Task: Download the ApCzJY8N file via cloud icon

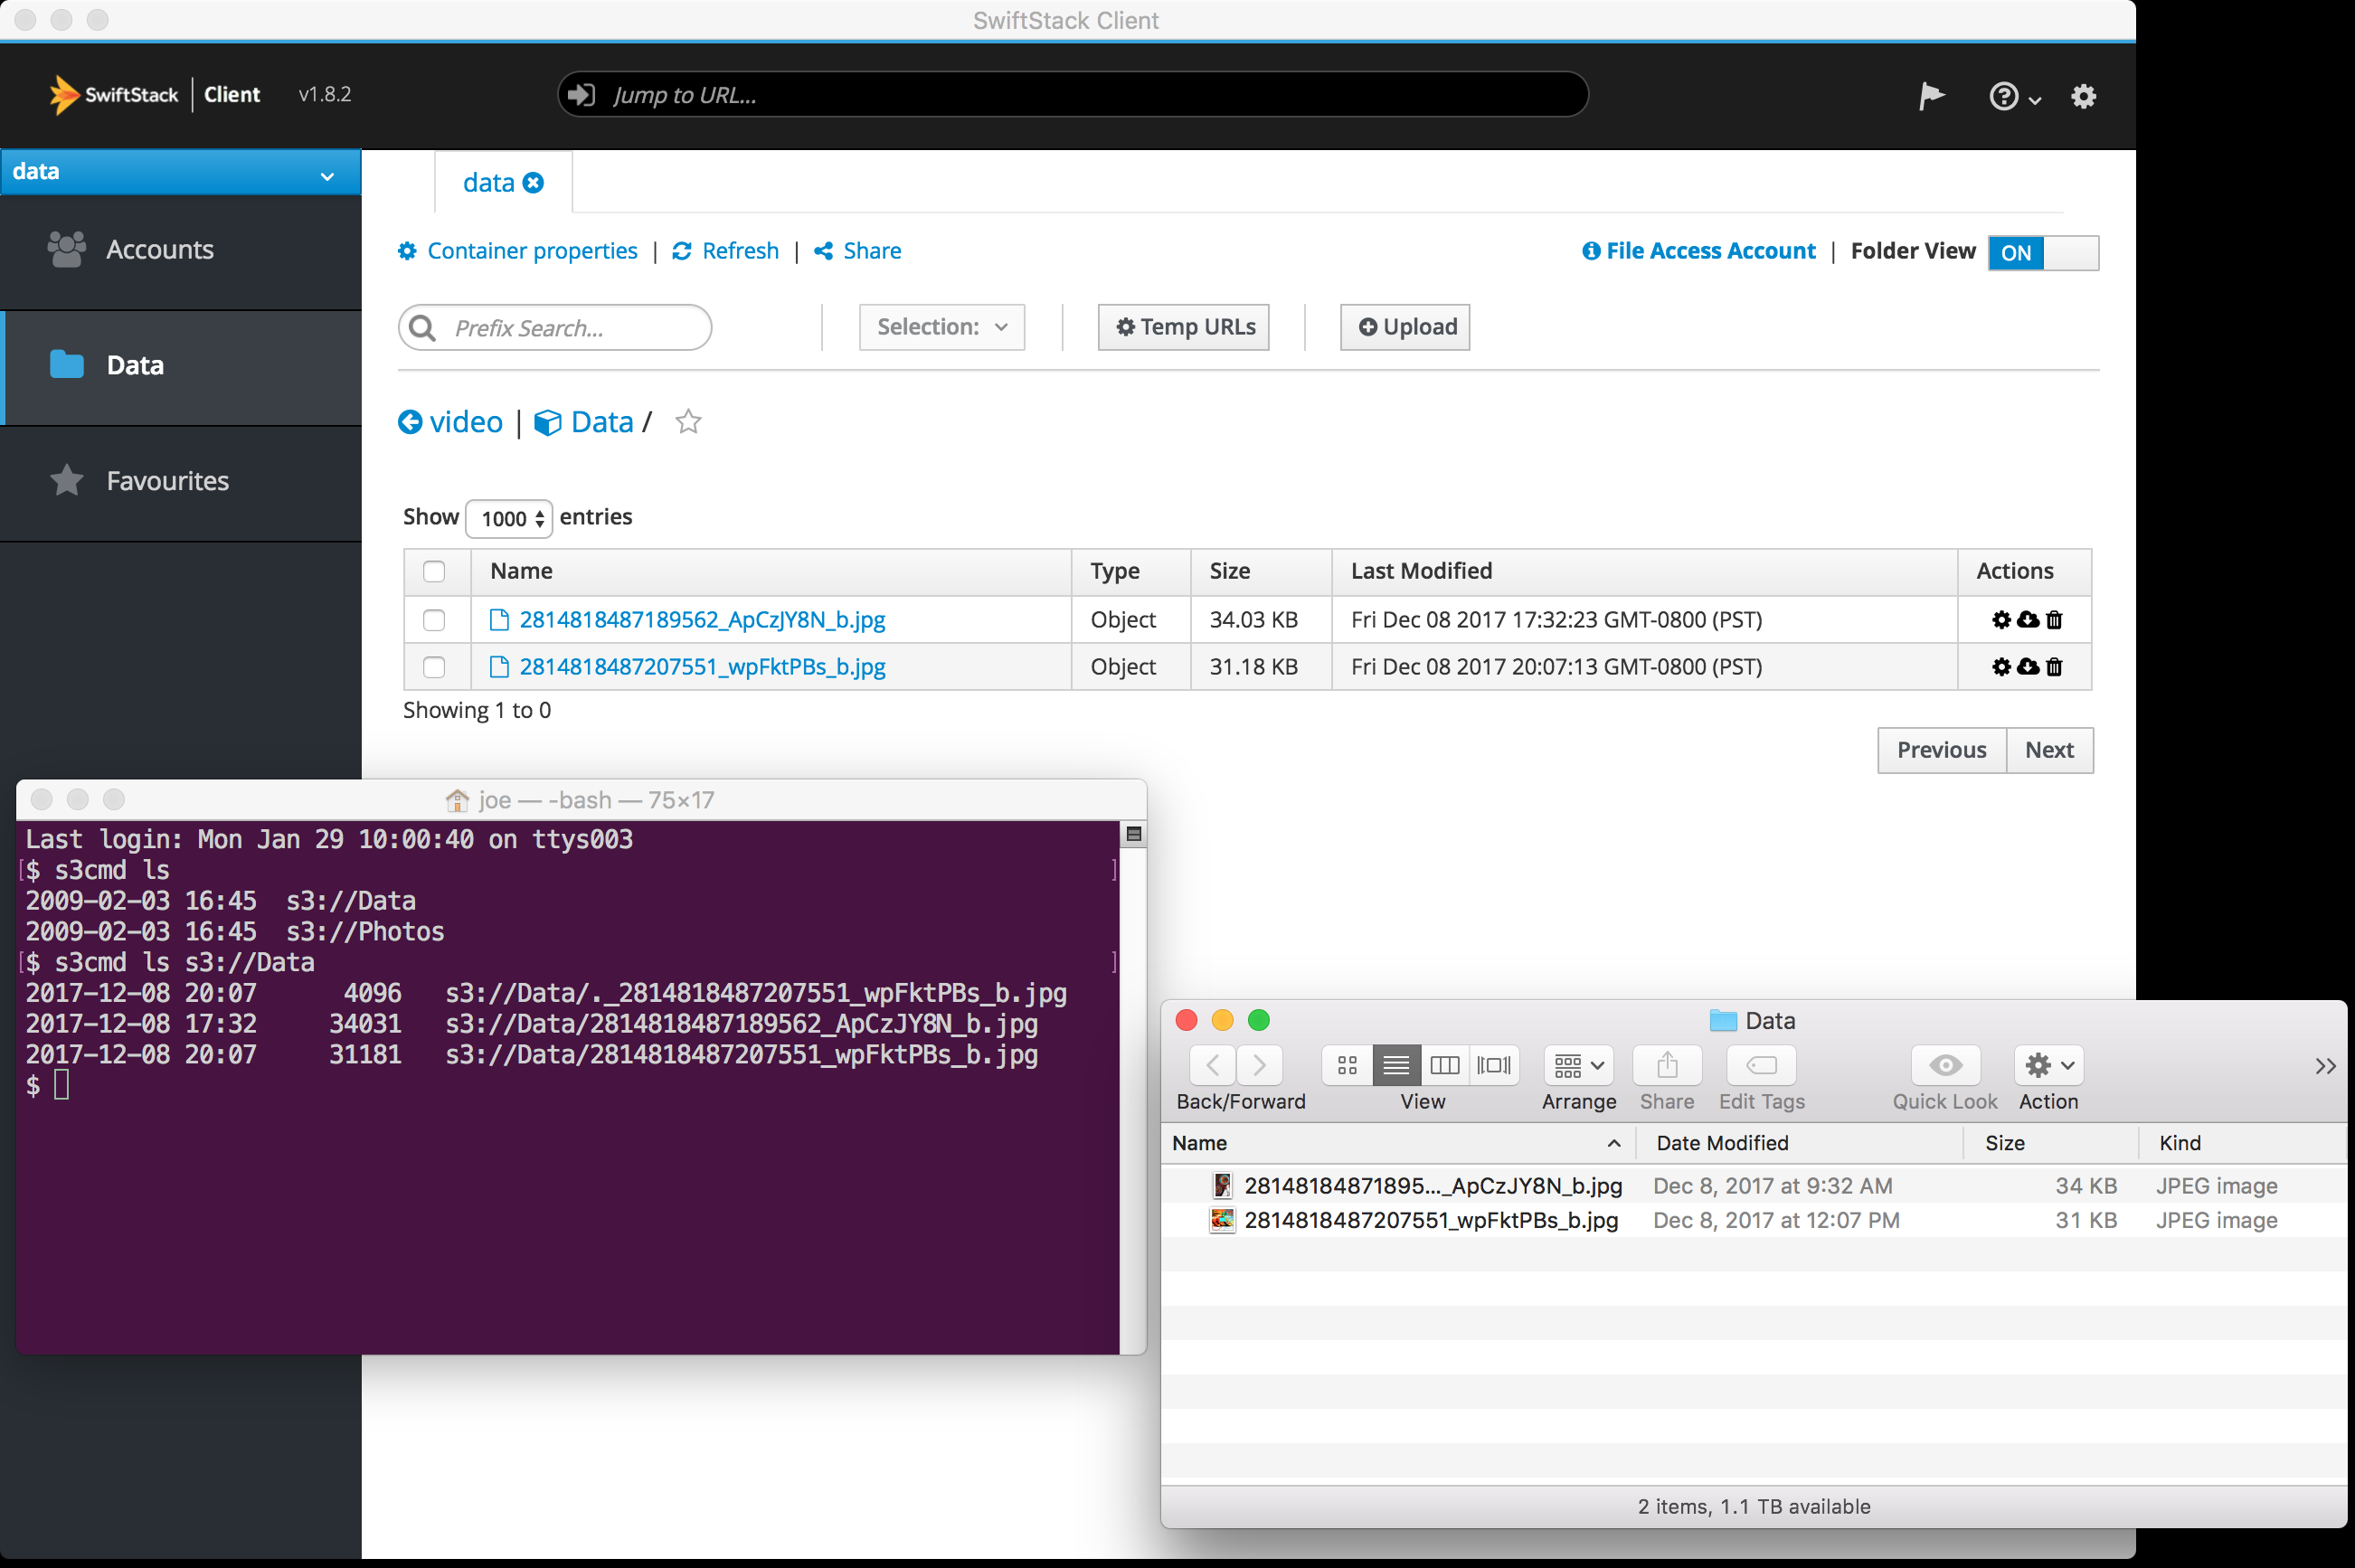Action: tap(2028, 620)
